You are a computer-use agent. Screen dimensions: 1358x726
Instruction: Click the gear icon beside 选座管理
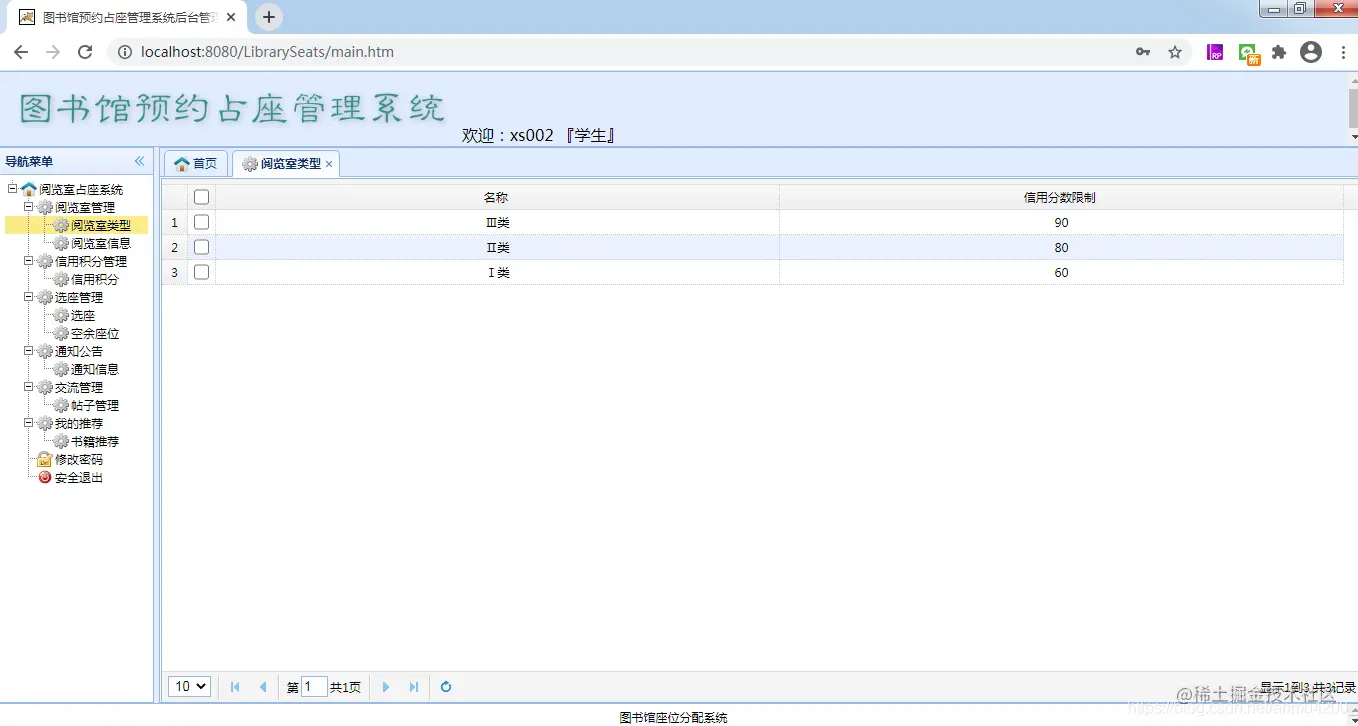[45, 297]
